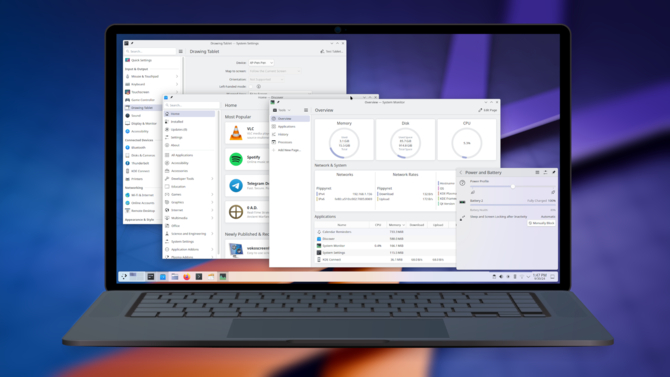Toggle the Left-handed mode checkbox
Screen dimensions: 670x377
tap(251, 86)
